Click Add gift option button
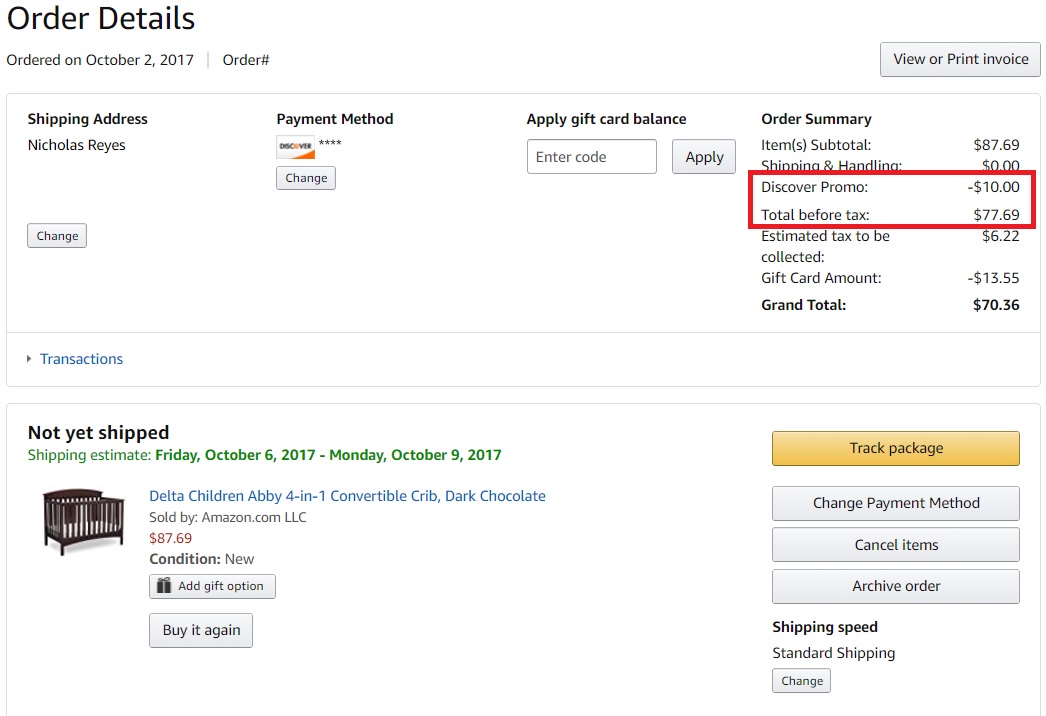1046x716 pixels. pyautogui.click(x=212, y=586)
